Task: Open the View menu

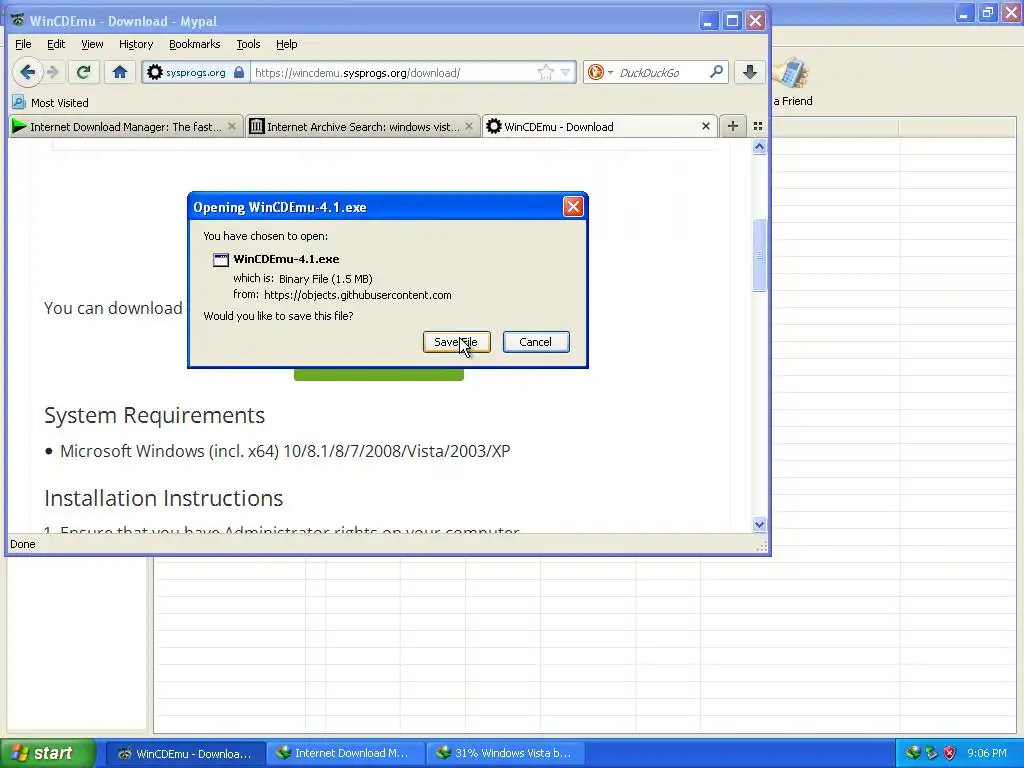Action: (92, 44)
